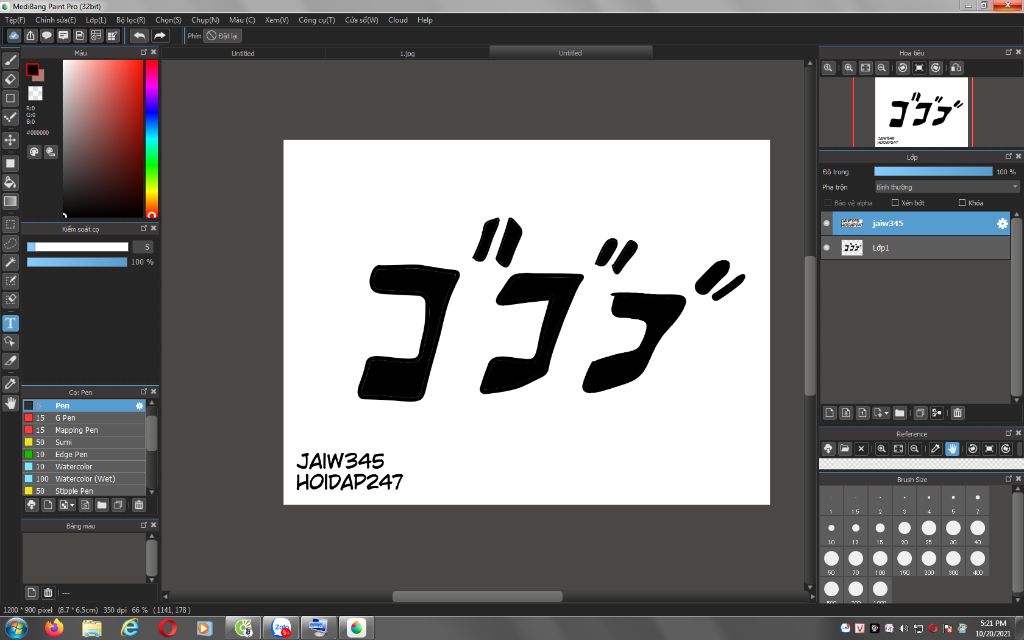Select the Lớp1 layer row
The width and height of the screenshot is (1024, 640).
click(x=915, y=248)
